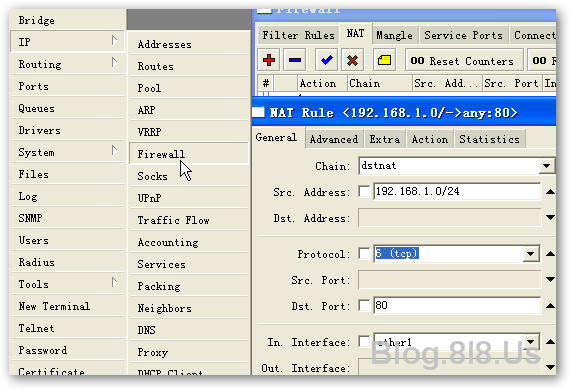Disable rule with red X icon
571x390 pixels.
pyautogui.click(x=352, y=60)
